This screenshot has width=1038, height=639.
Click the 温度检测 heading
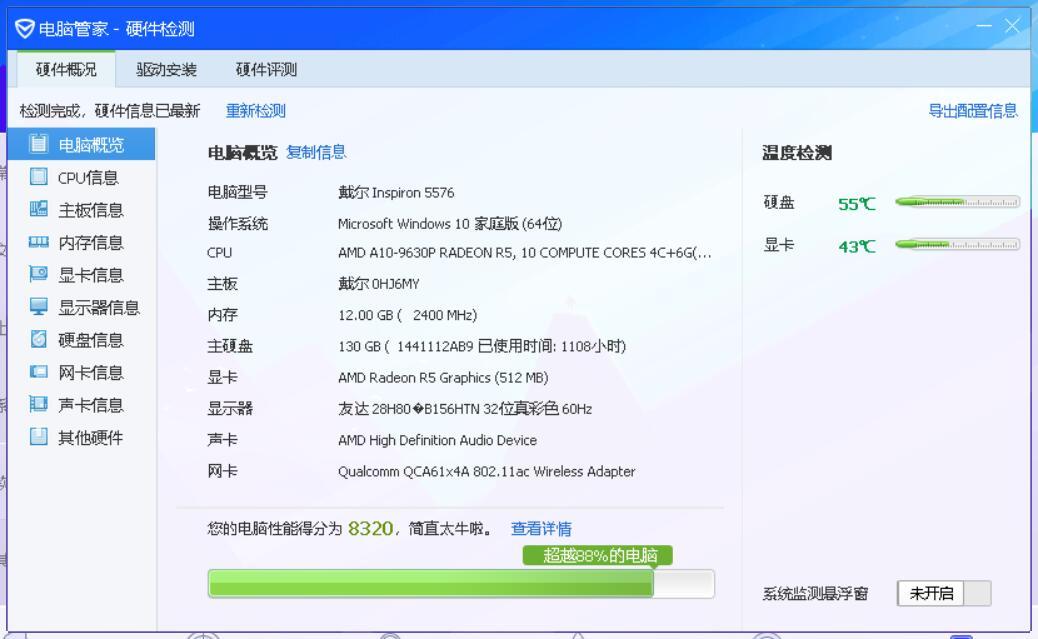click(796, 153)
